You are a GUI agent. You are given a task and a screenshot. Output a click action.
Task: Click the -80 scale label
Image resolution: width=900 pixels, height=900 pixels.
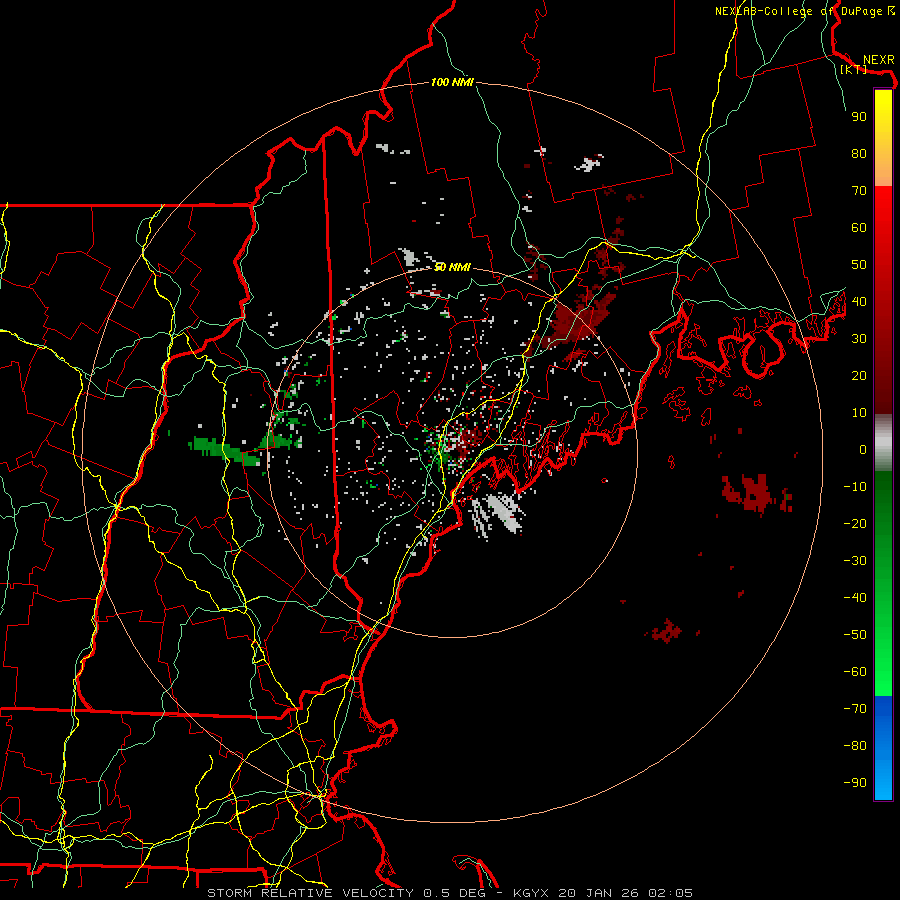[x=855, y=746]
